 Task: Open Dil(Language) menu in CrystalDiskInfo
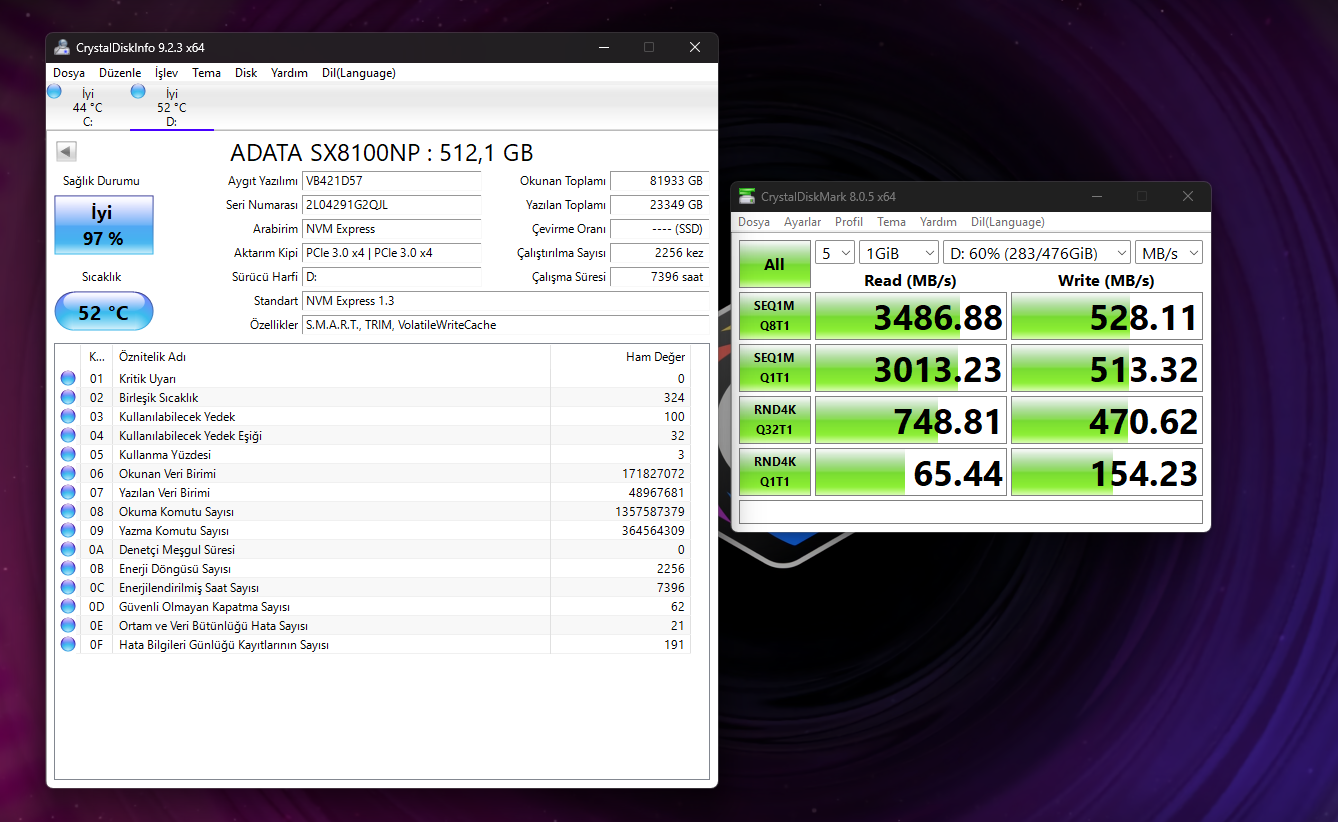(x=359, y=73)
